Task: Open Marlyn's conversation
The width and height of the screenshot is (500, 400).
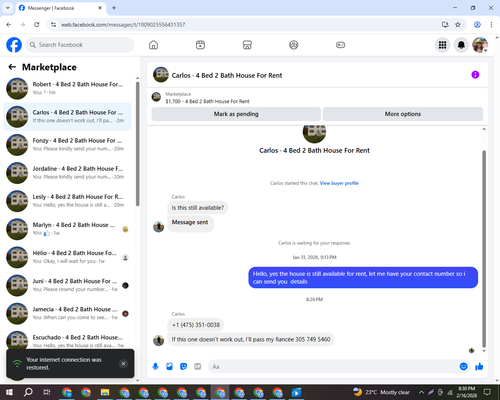Action: 67,229
